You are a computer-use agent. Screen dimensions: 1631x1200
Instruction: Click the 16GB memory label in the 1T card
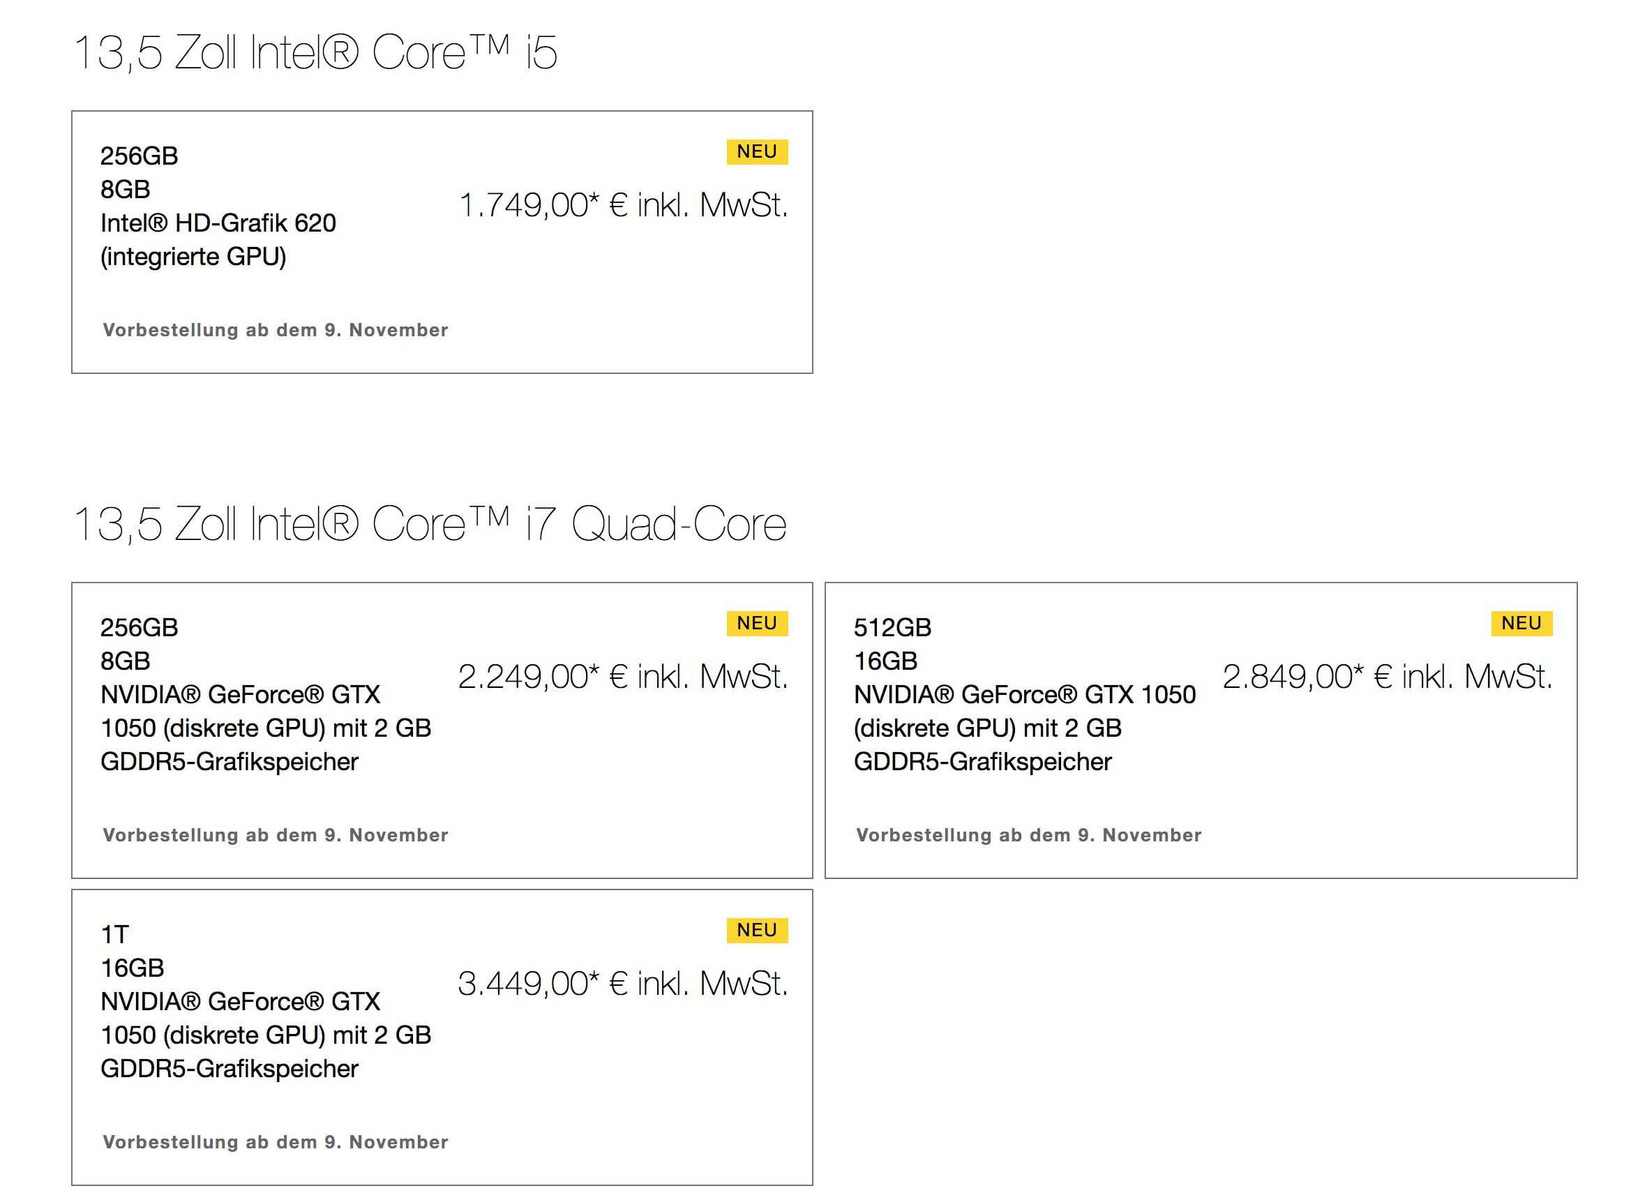[x=132, y=969]
